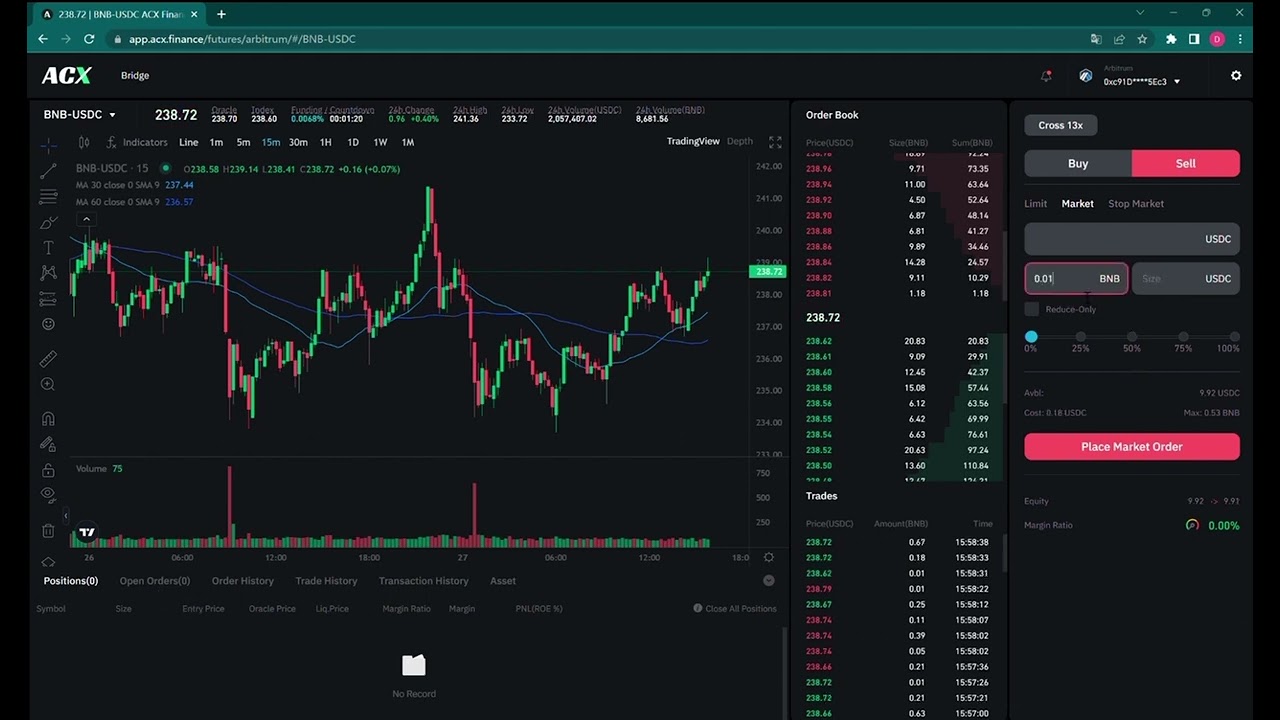Set size slider to 100%
Viewport: 1280px width, 720px height.
pyautogui.click(x=1234, y=338)
